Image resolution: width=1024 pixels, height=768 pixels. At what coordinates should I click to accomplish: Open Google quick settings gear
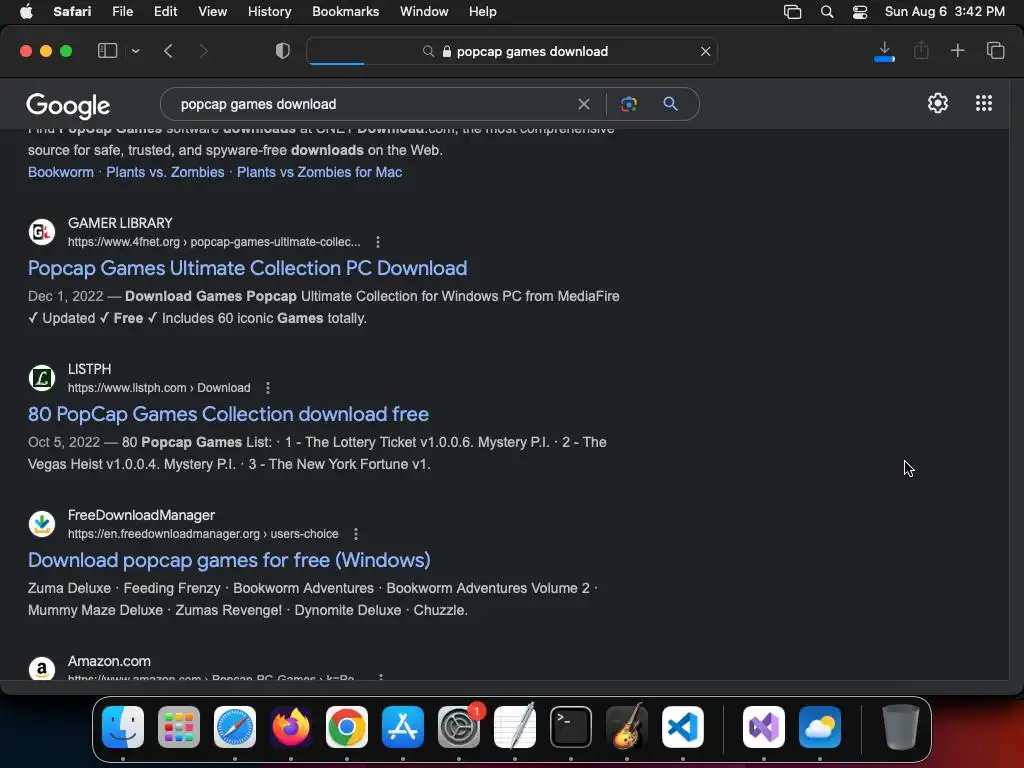938,103
